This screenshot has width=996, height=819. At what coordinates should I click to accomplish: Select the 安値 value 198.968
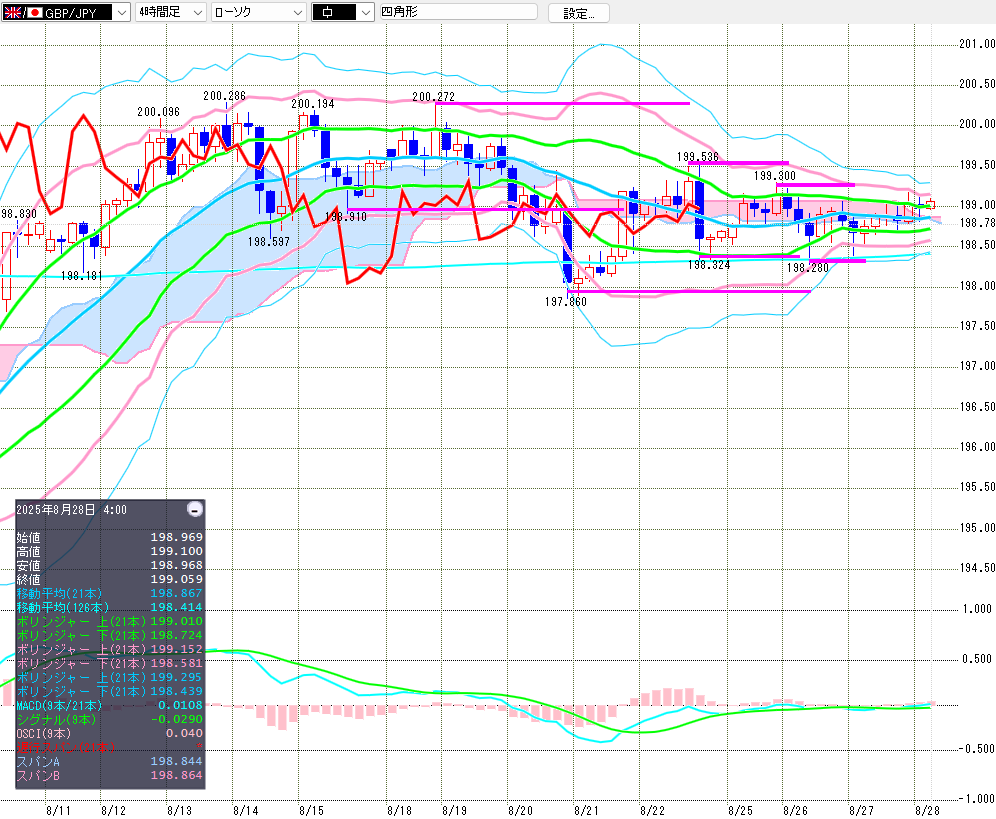[x=177, y=565]
